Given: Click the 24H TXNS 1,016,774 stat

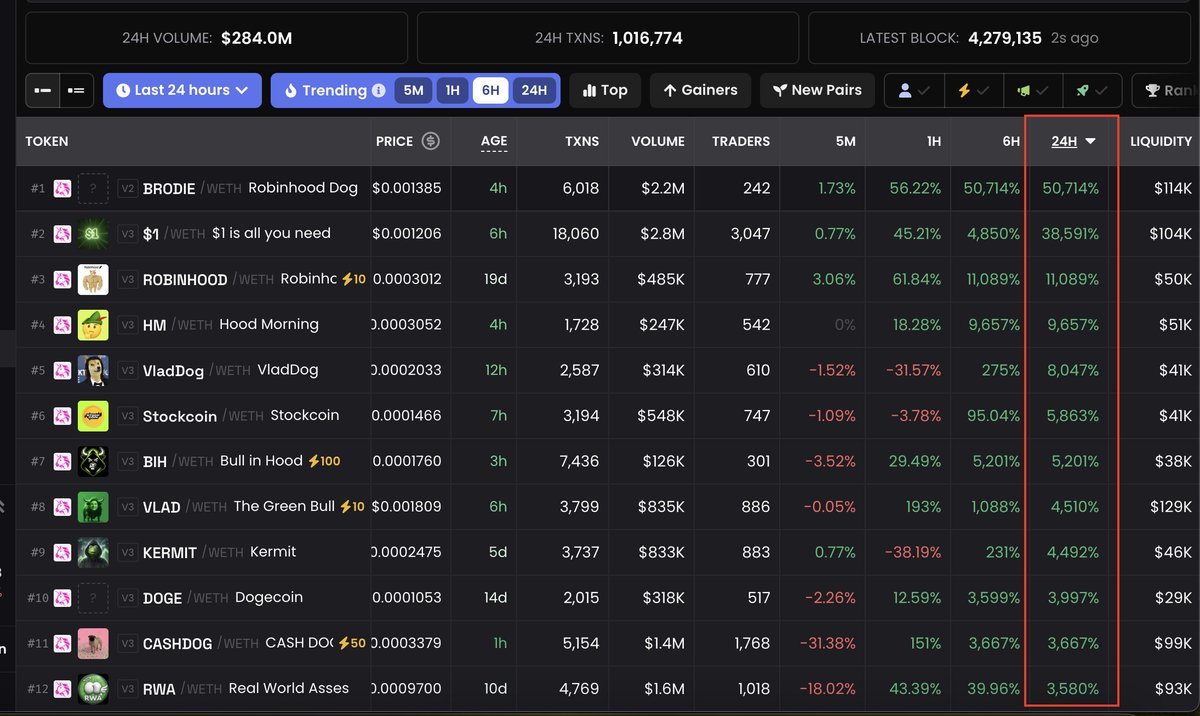Looking at the screenshot, I should pos(608,38).
